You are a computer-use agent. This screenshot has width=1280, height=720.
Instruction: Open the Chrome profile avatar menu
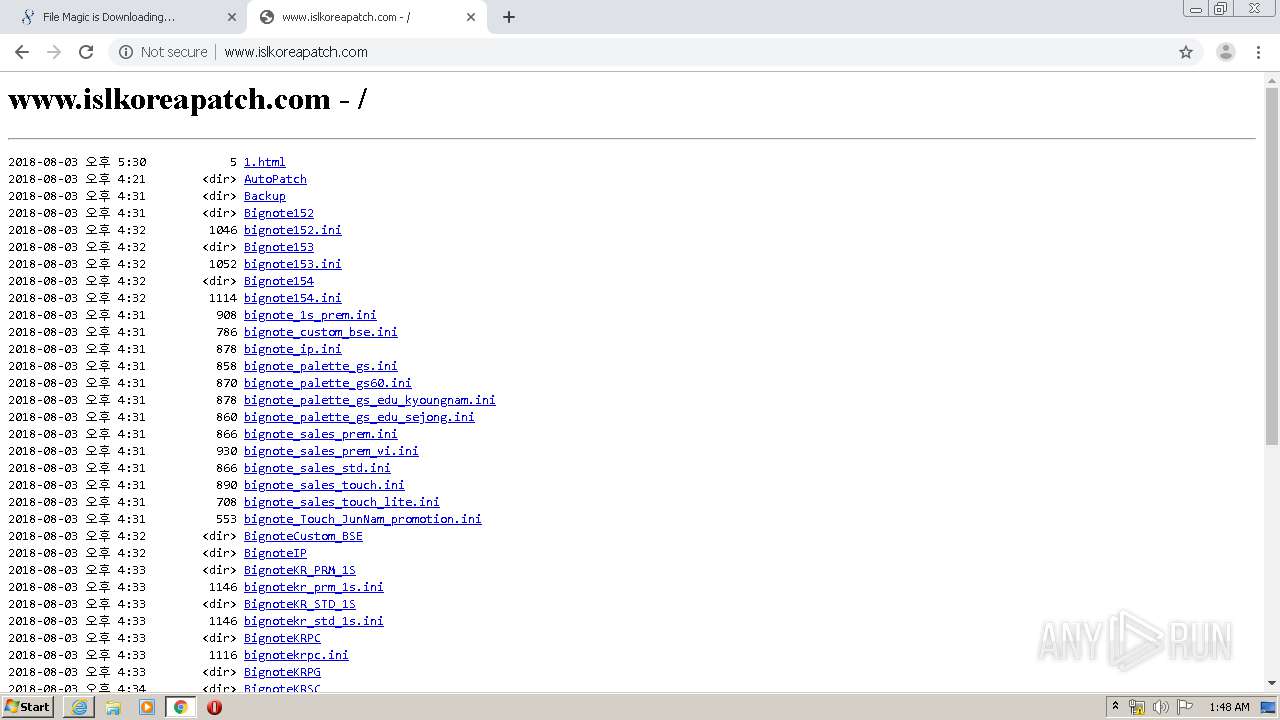[1225, 52]
